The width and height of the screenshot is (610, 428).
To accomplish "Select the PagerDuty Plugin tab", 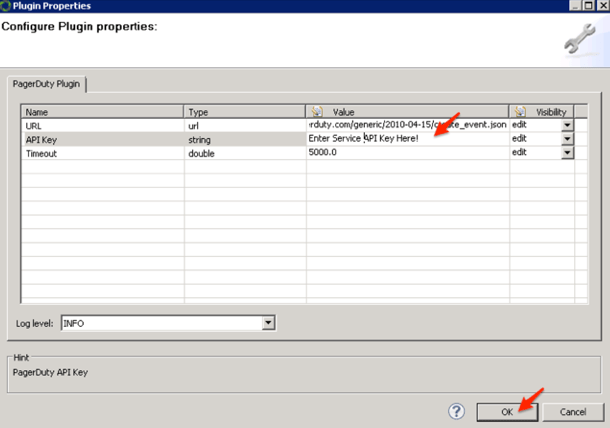I will [47, 85].
